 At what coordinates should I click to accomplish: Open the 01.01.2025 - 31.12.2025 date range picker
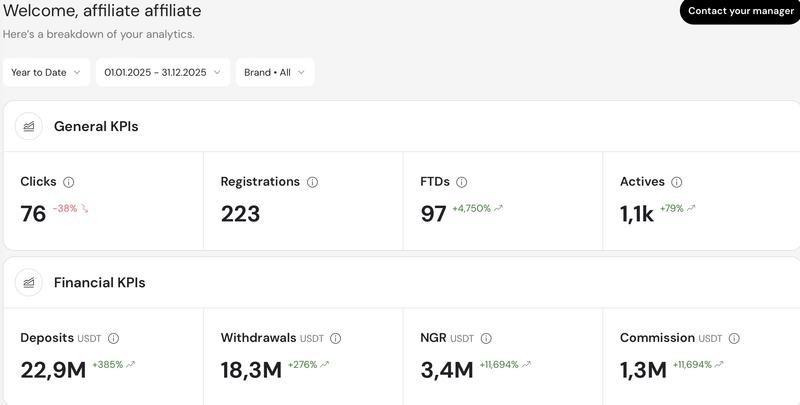[x=163, y=72]
